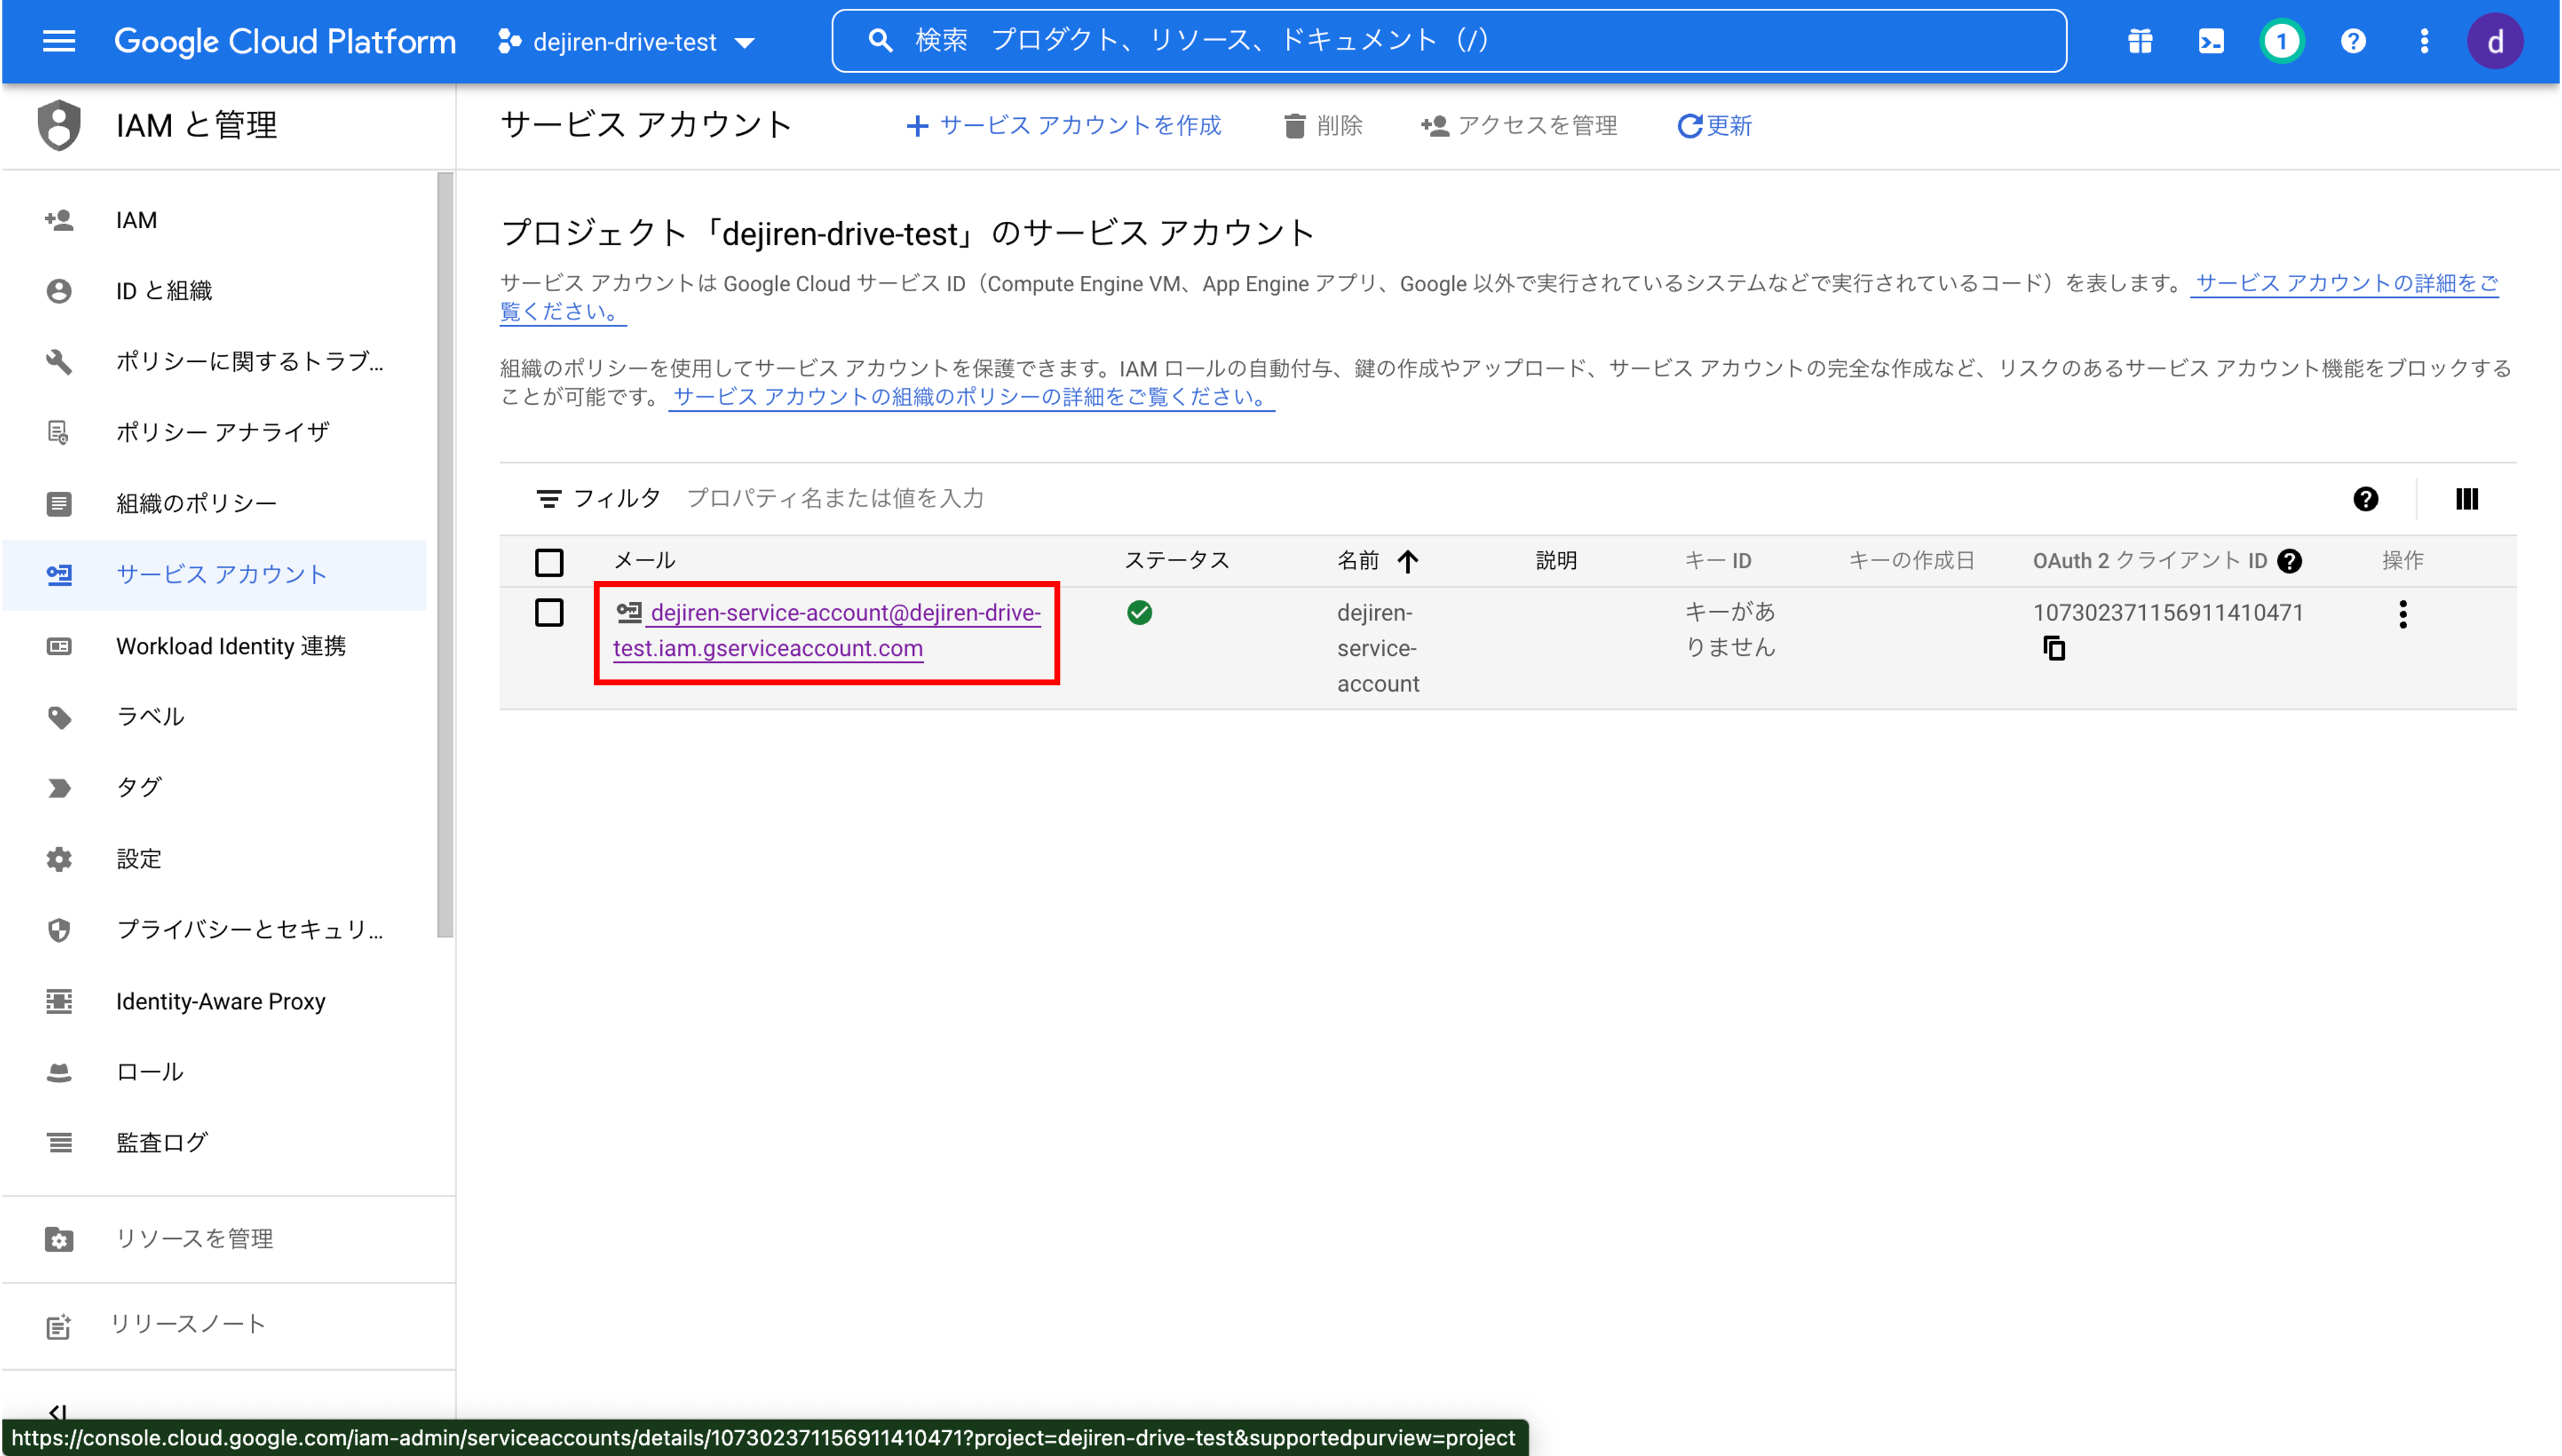Click the 更新 refresh button
The width and height of the screenshot is (2562, 1456).
1714,126
